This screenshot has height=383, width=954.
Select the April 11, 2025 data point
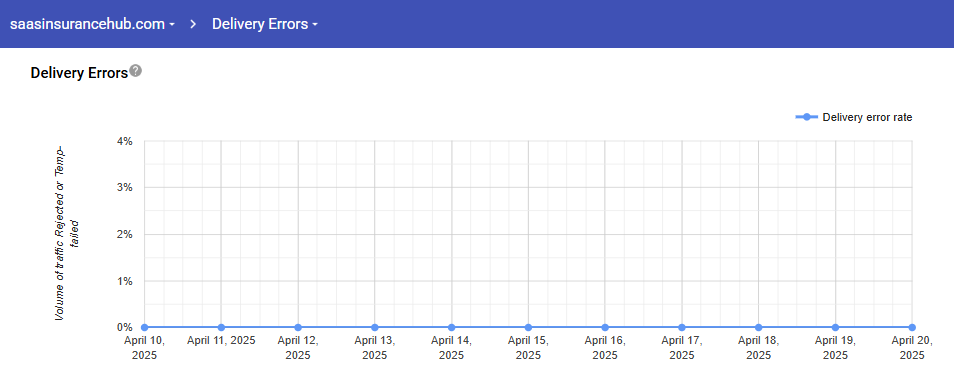pos(221,327)
